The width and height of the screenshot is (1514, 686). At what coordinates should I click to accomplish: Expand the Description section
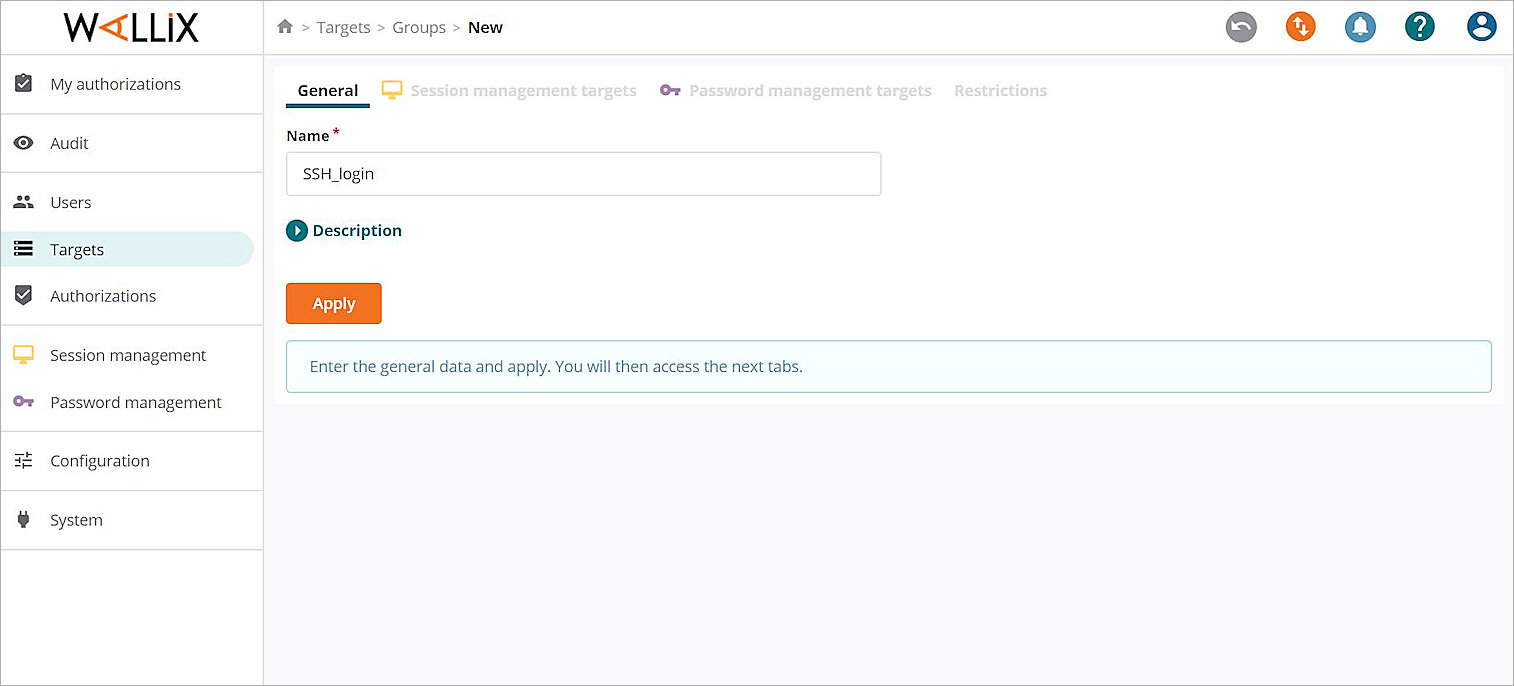pos(344,230)
